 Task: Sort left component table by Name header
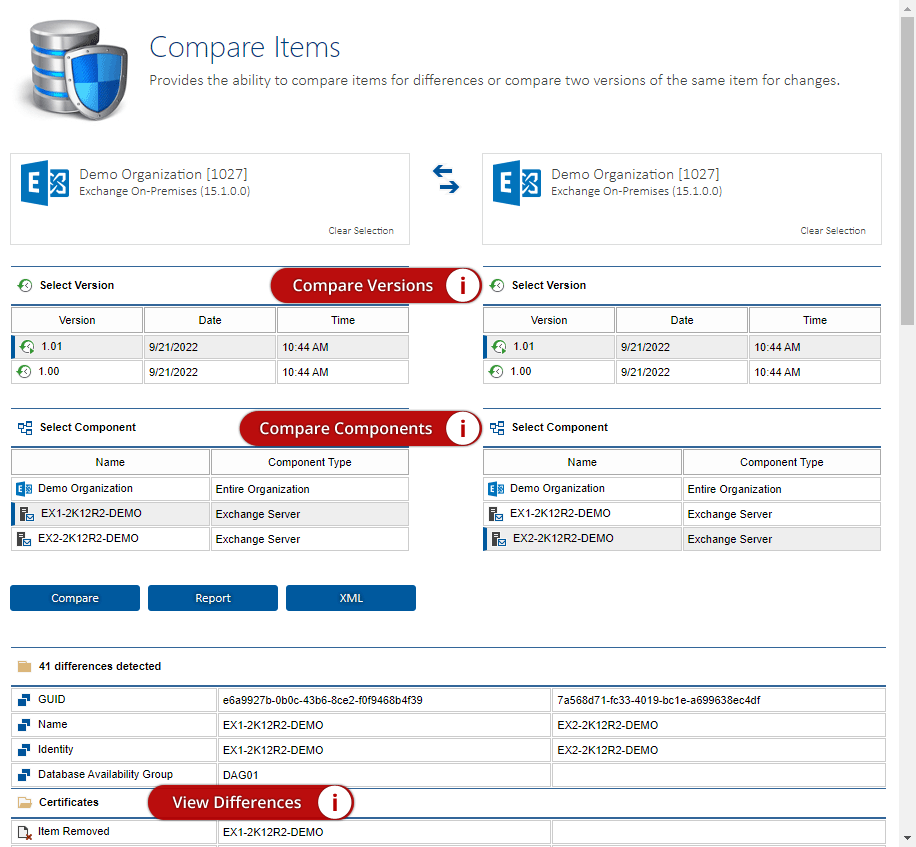tap(110, 462)
